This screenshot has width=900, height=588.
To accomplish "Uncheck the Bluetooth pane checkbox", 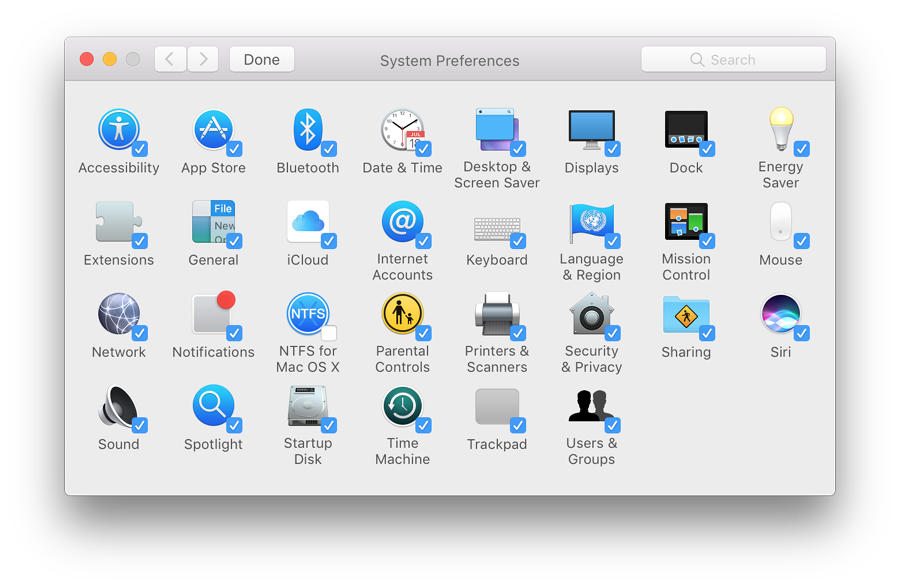I will pyautogui.click(x=329, y=149).
